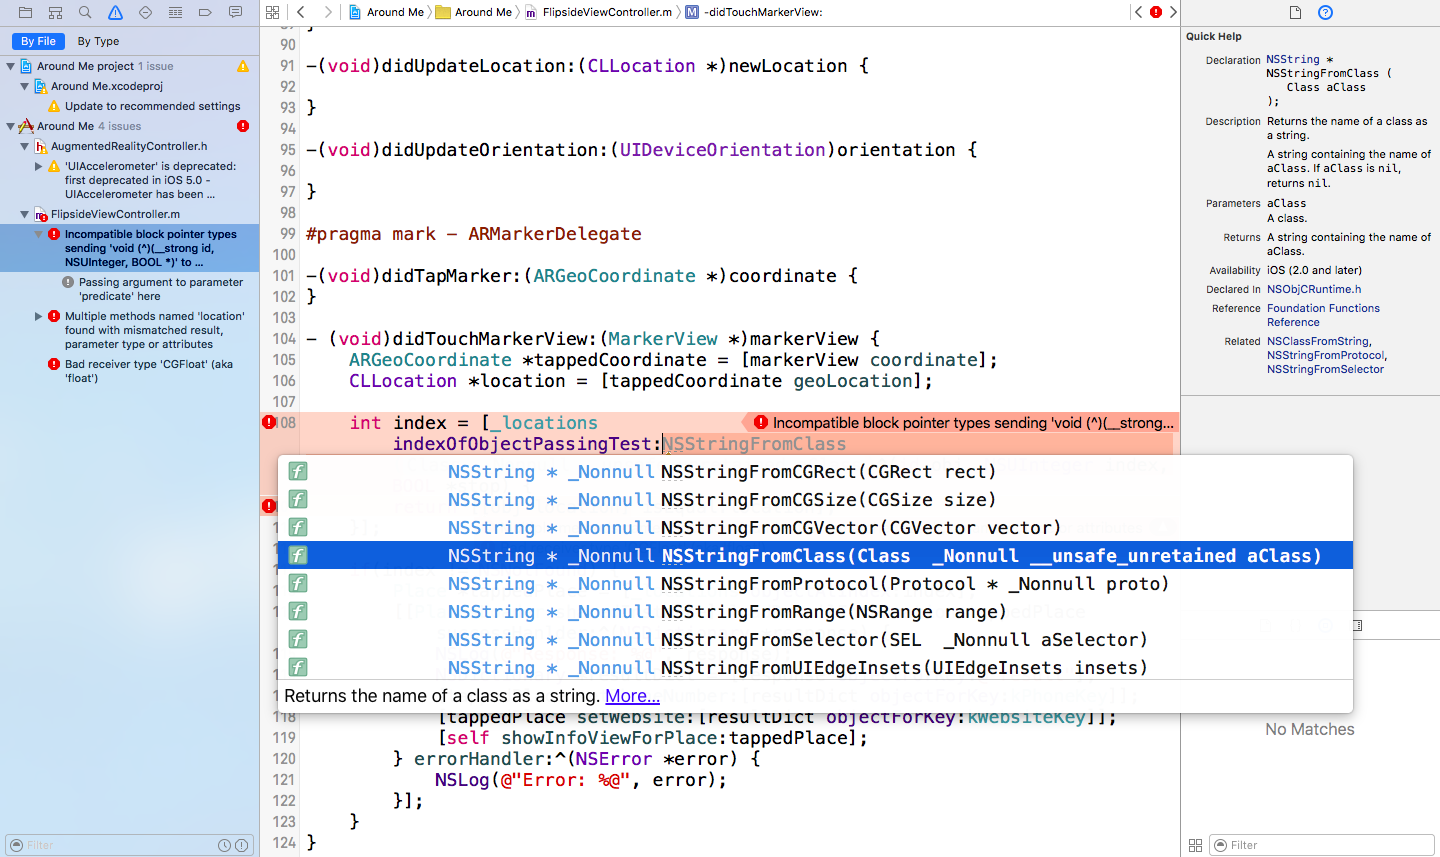1440x857 pixels.
Task: Show the File inspector icon
Action: click(1295, 12)
